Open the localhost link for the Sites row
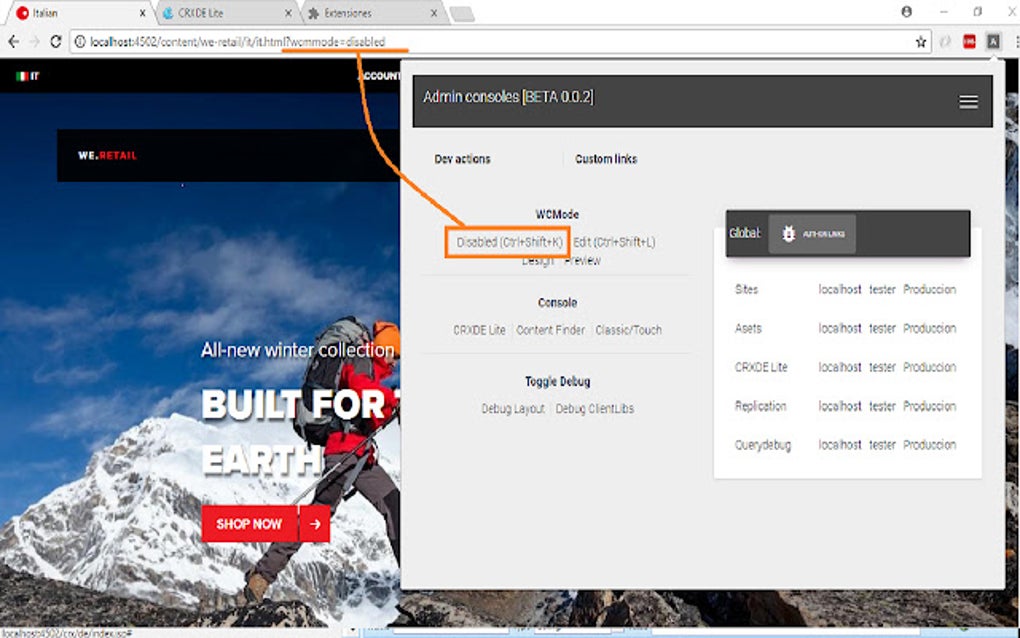This screenshot has width=1020, height=638. tap(838, 289)
